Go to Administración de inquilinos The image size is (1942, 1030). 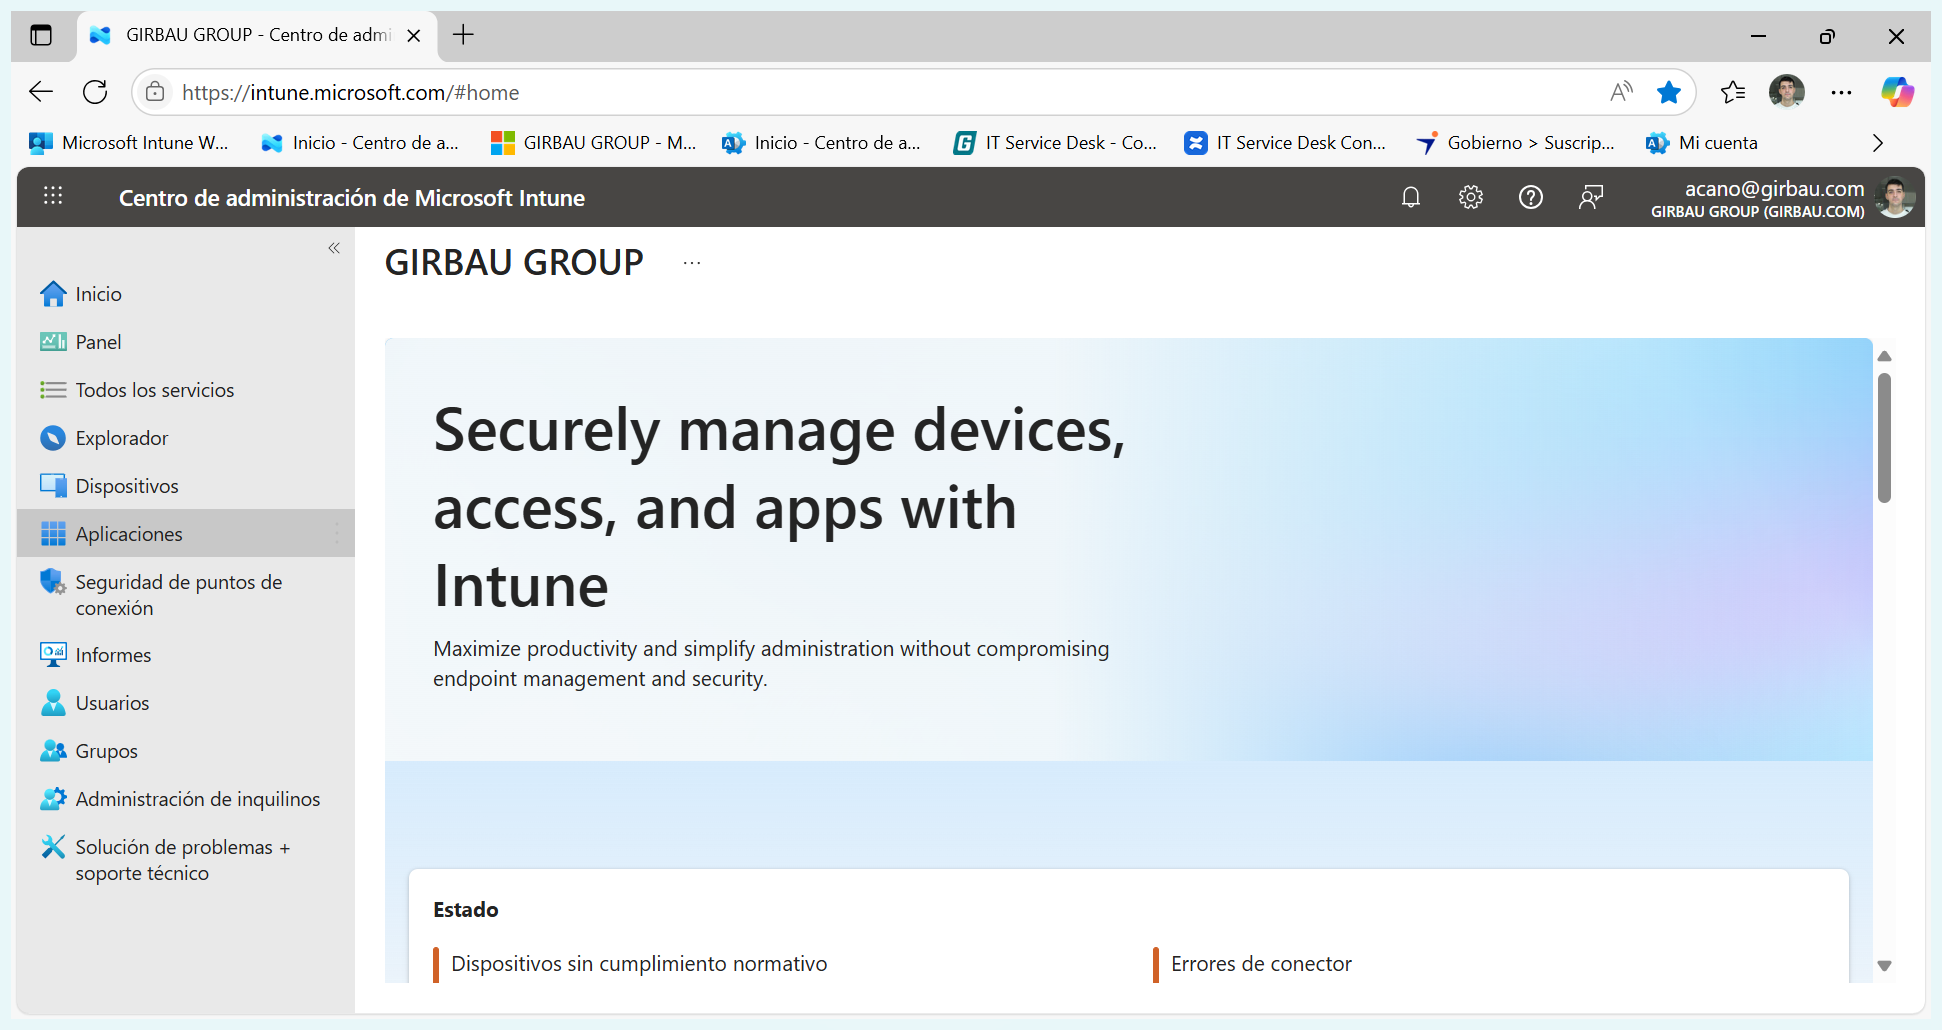click(x=197, y=799)
